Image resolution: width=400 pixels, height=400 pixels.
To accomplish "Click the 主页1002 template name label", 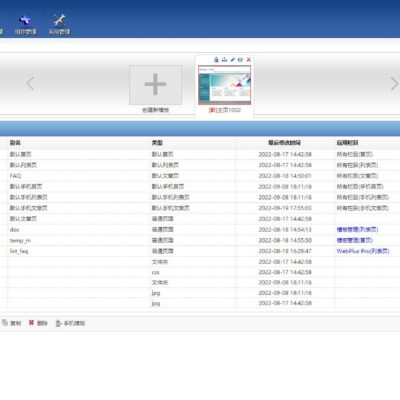I will pos(224,110).
